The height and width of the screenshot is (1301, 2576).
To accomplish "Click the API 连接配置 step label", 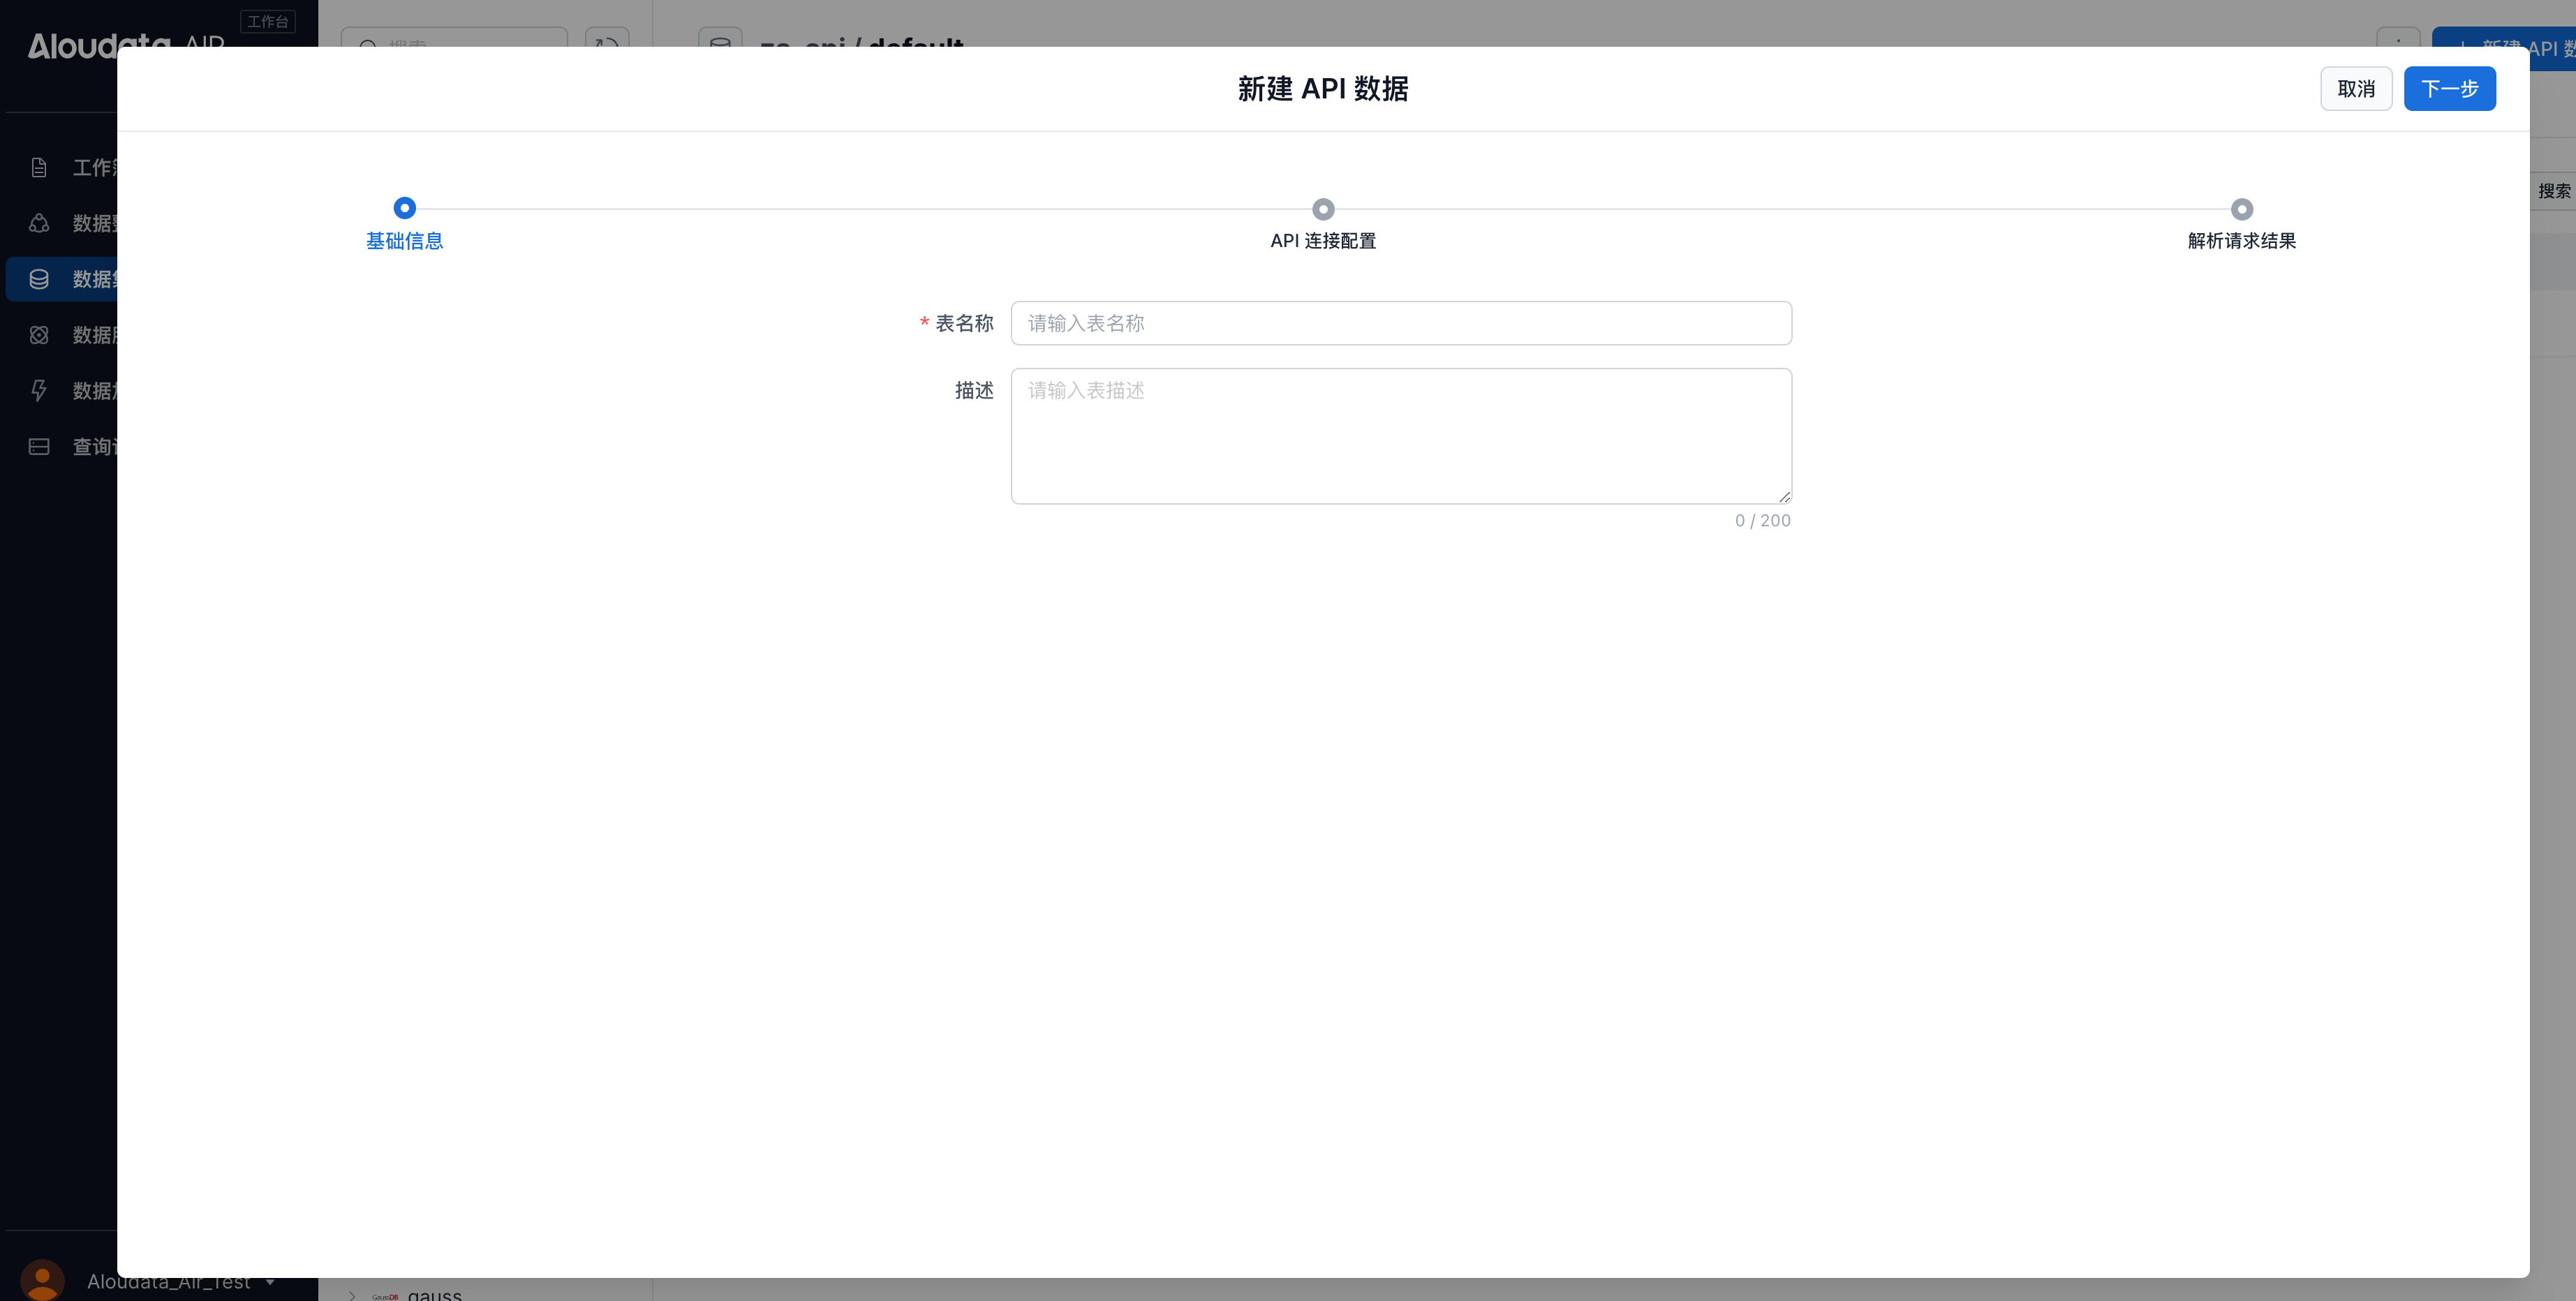I will (1323, 241).
